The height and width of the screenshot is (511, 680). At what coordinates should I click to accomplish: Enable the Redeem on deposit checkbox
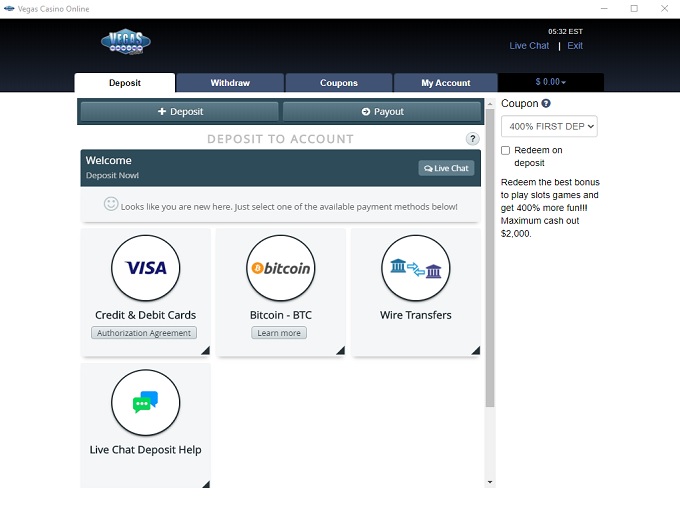tap(506, 150)
